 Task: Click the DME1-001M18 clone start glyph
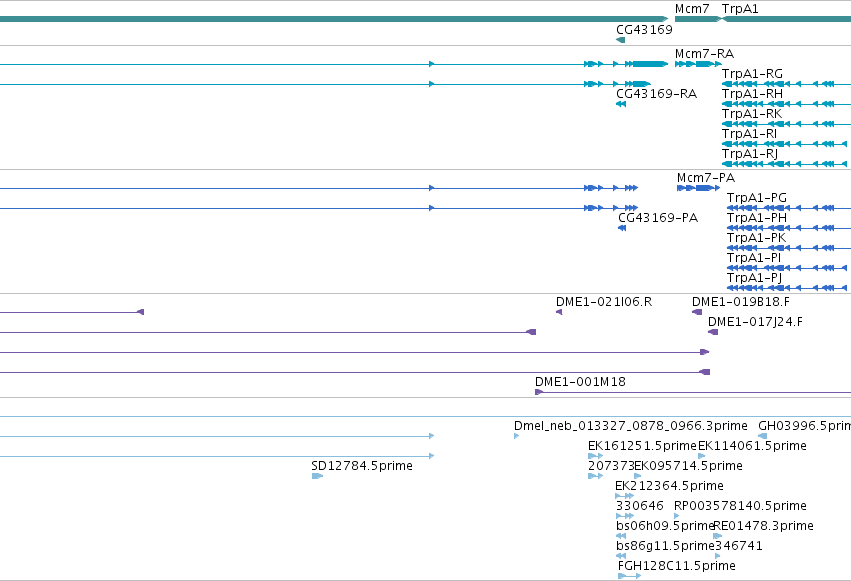pos(539,392)
